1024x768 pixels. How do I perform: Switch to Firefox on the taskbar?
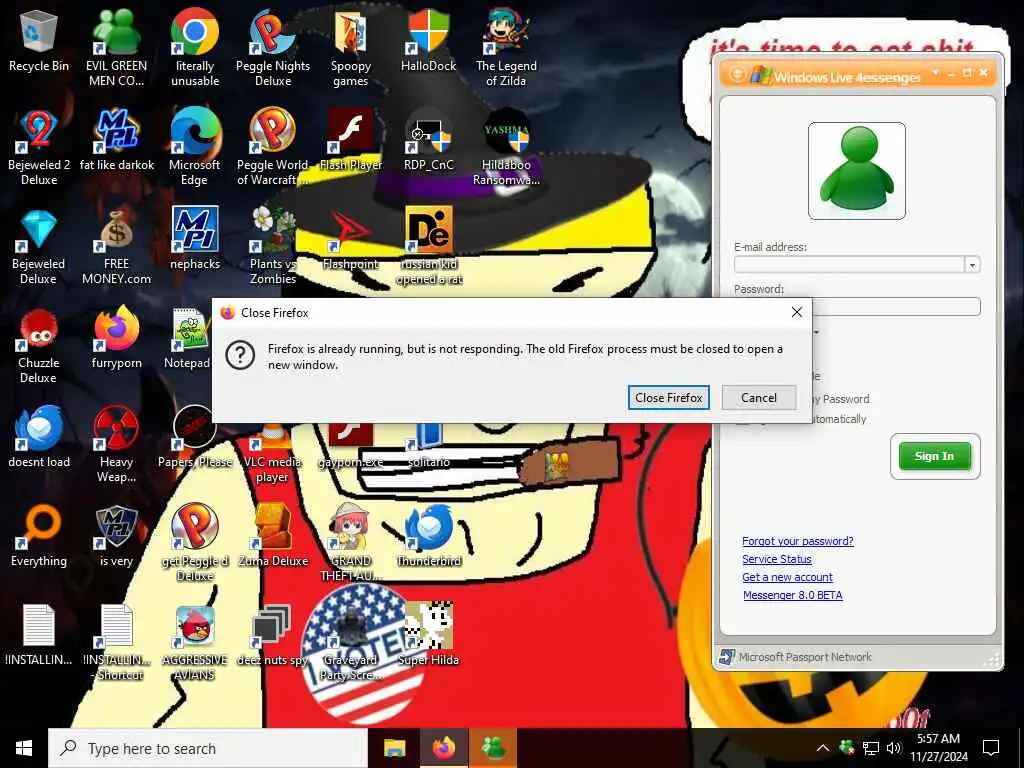click(x=443, y=748)
